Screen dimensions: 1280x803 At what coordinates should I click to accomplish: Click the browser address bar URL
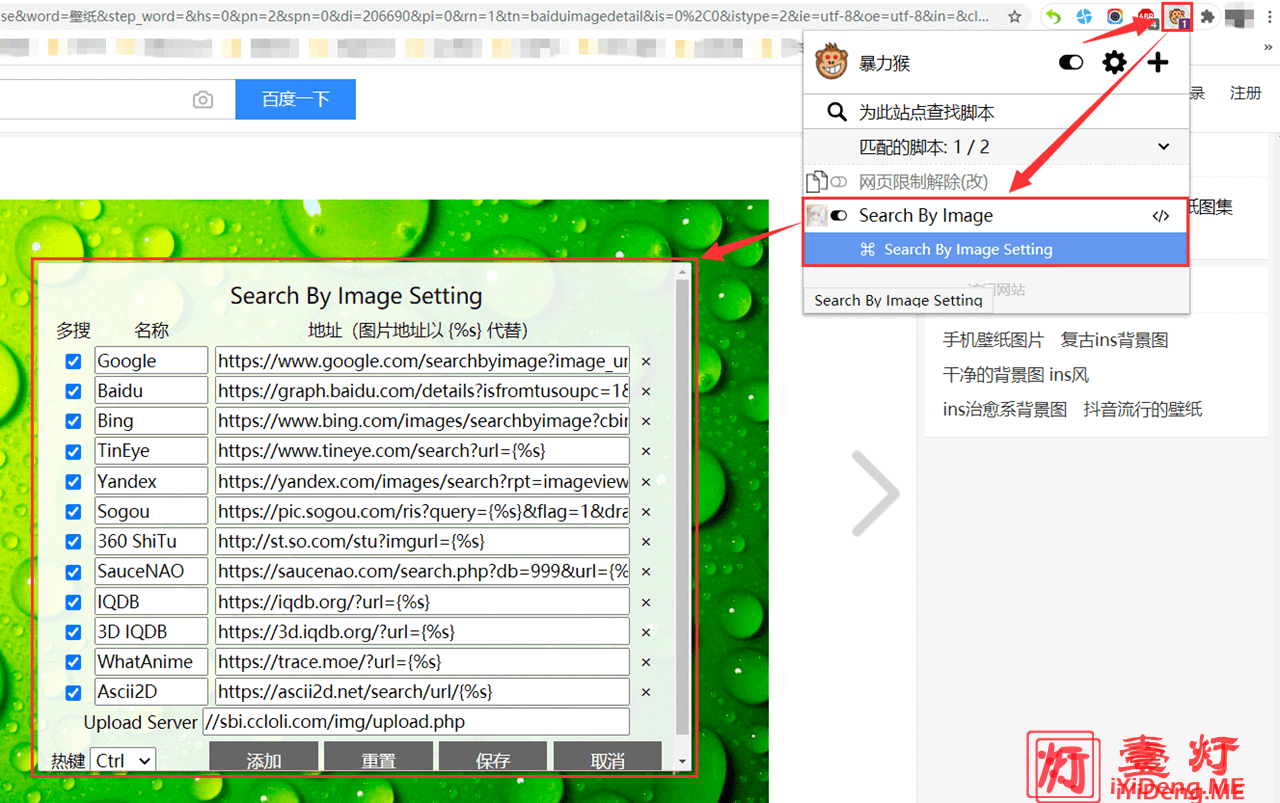tap(496, 17)
